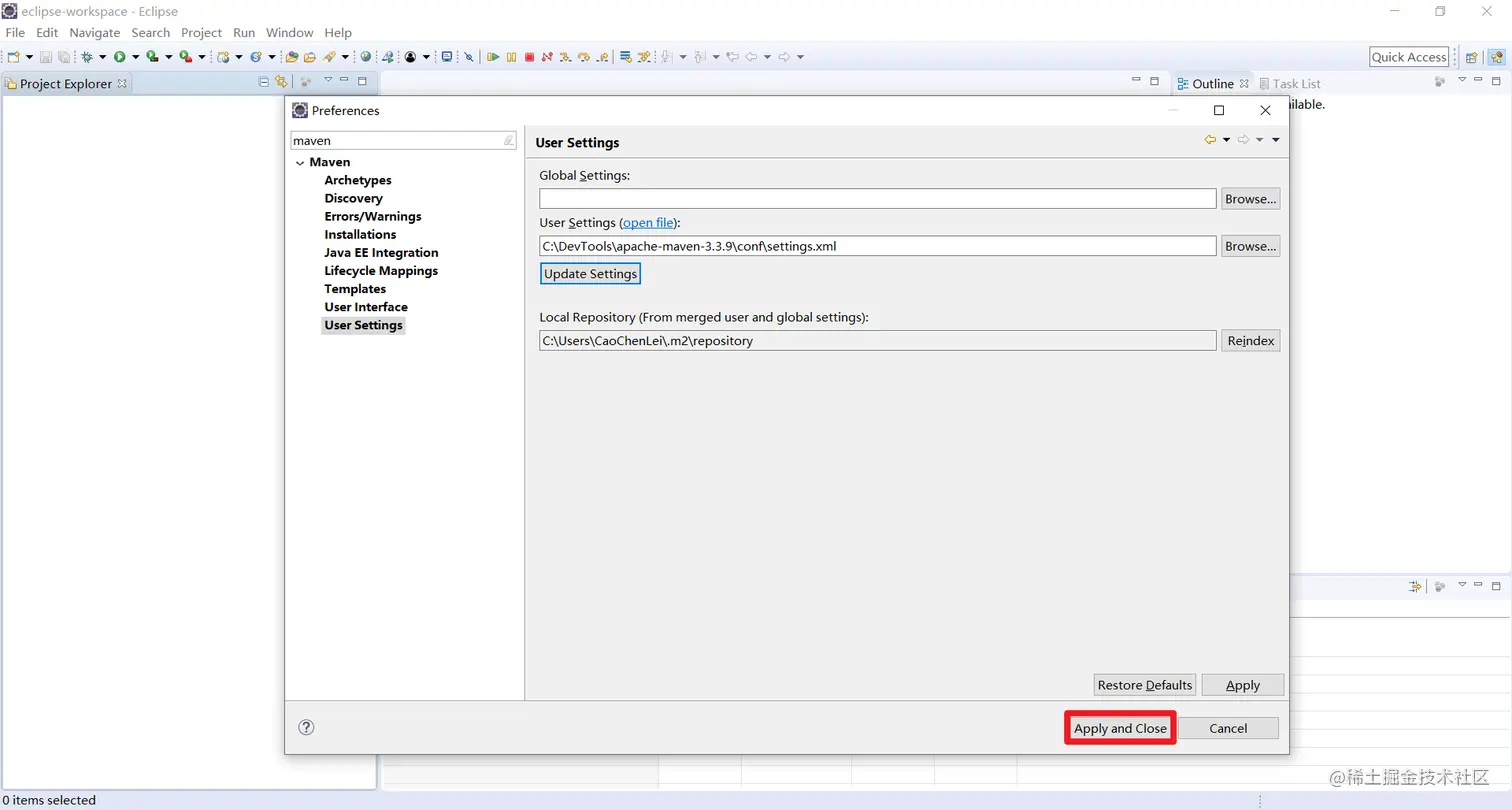This screenshot has width=1512, height=810.
Task: Click the Coverage launch toolbar icon
Action: pyautogui.click(x=152, y=57)
